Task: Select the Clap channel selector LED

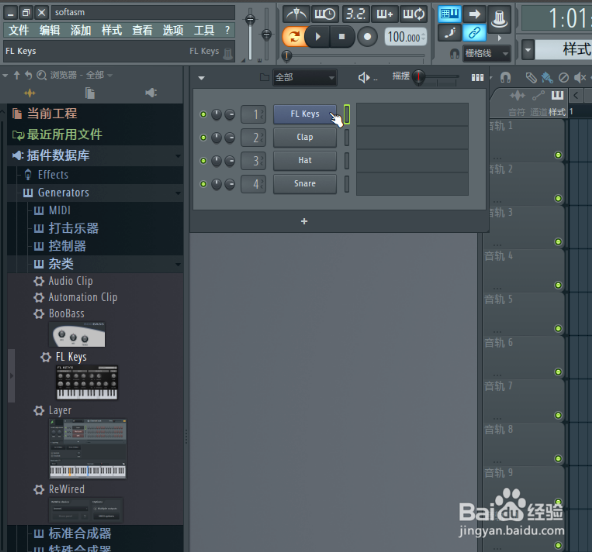Action: tap(347, 137)
